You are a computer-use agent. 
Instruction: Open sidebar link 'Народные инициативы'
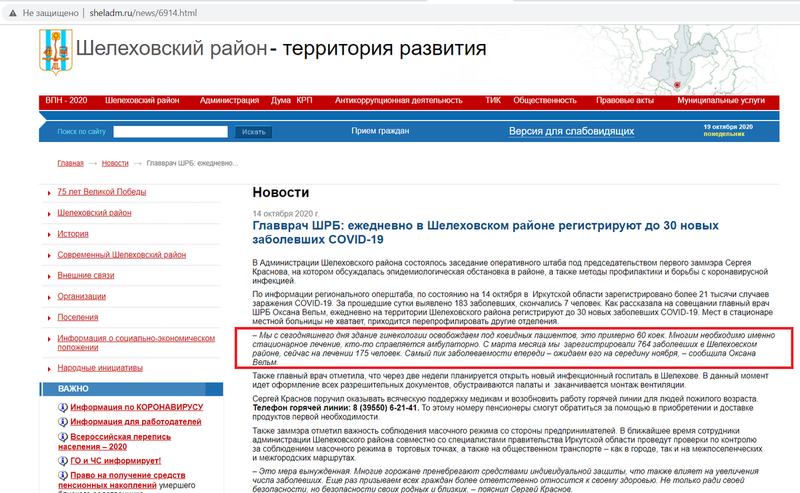[x=100, y=368]
